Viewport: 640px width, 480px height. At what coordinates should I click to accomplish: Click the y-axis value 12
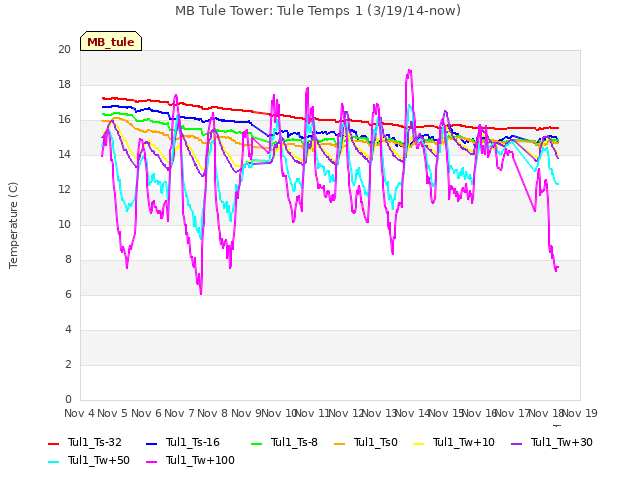tap(64, 189)
